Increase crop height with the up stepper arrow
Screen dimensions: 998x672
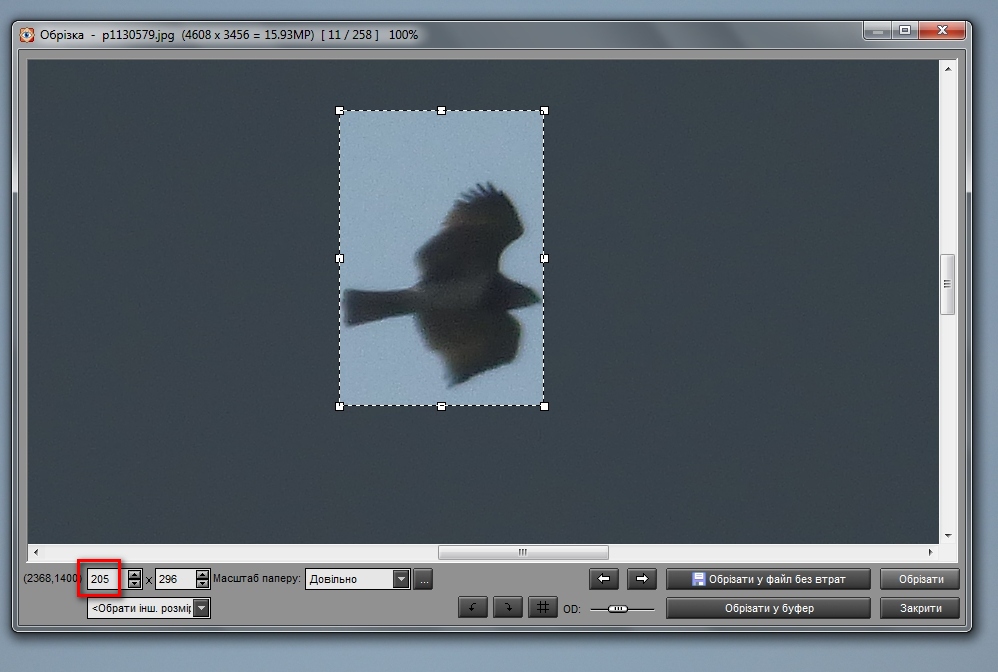pos(203,574)
